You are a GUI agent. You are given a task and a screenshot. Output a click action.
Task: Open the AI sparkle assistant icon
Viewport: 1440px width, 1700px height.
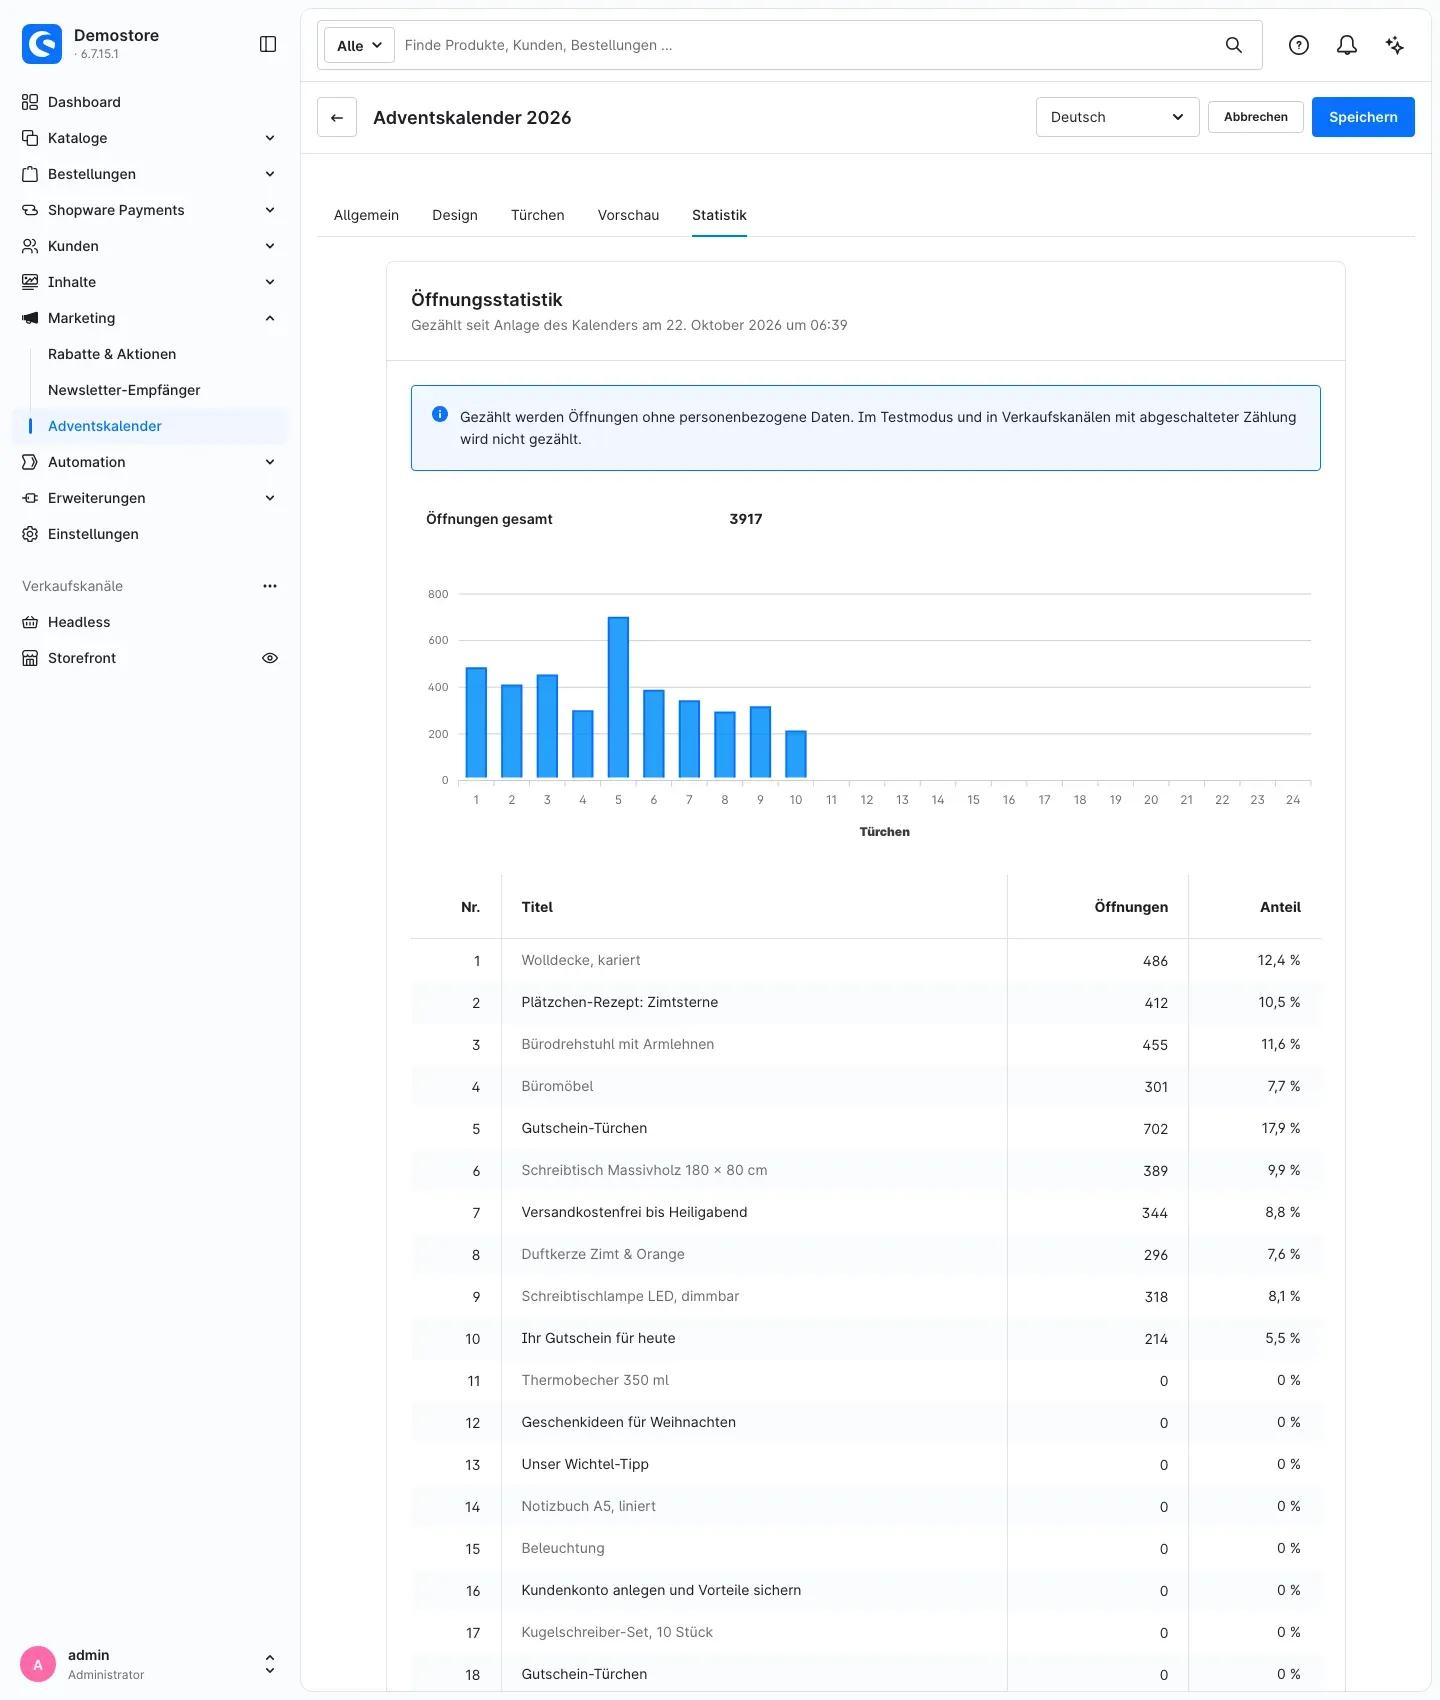pos(1395,45)
